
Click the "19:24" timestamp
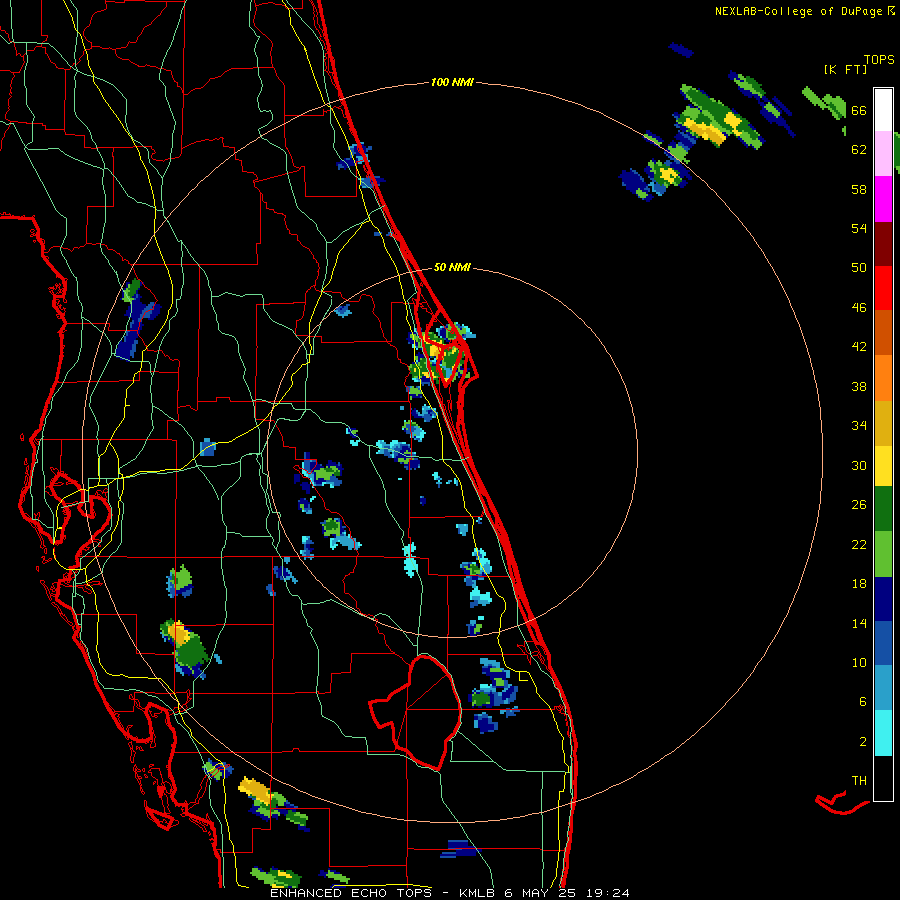click(x=608, y=893)
